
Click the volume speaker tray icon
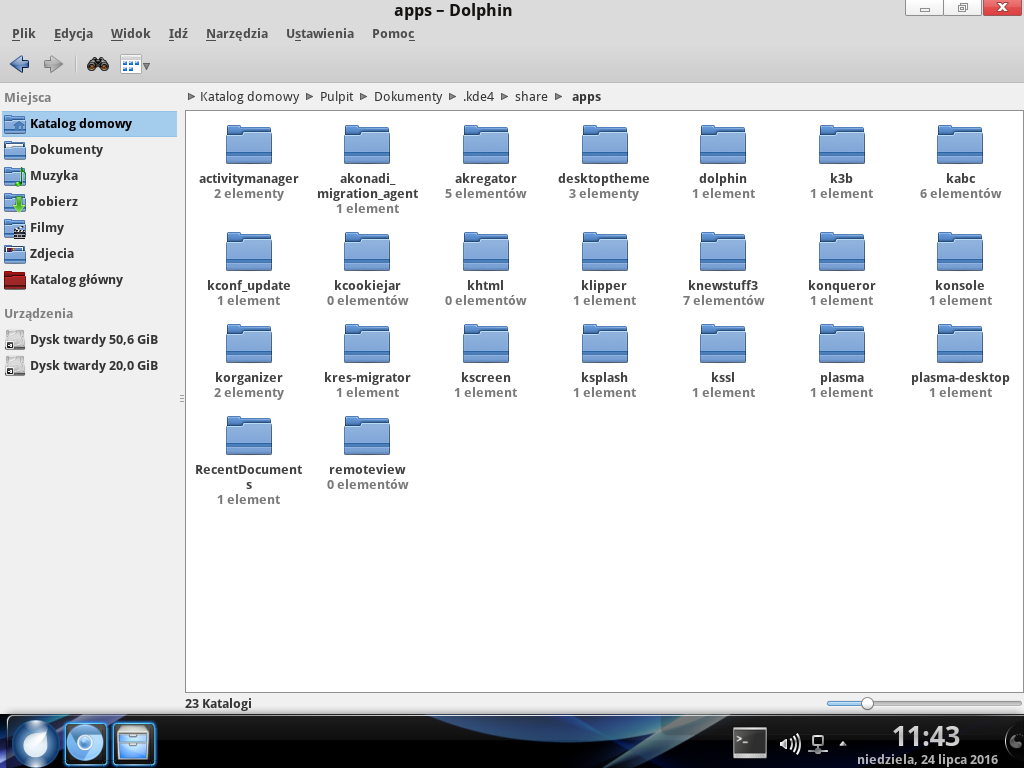click(789, 743)
